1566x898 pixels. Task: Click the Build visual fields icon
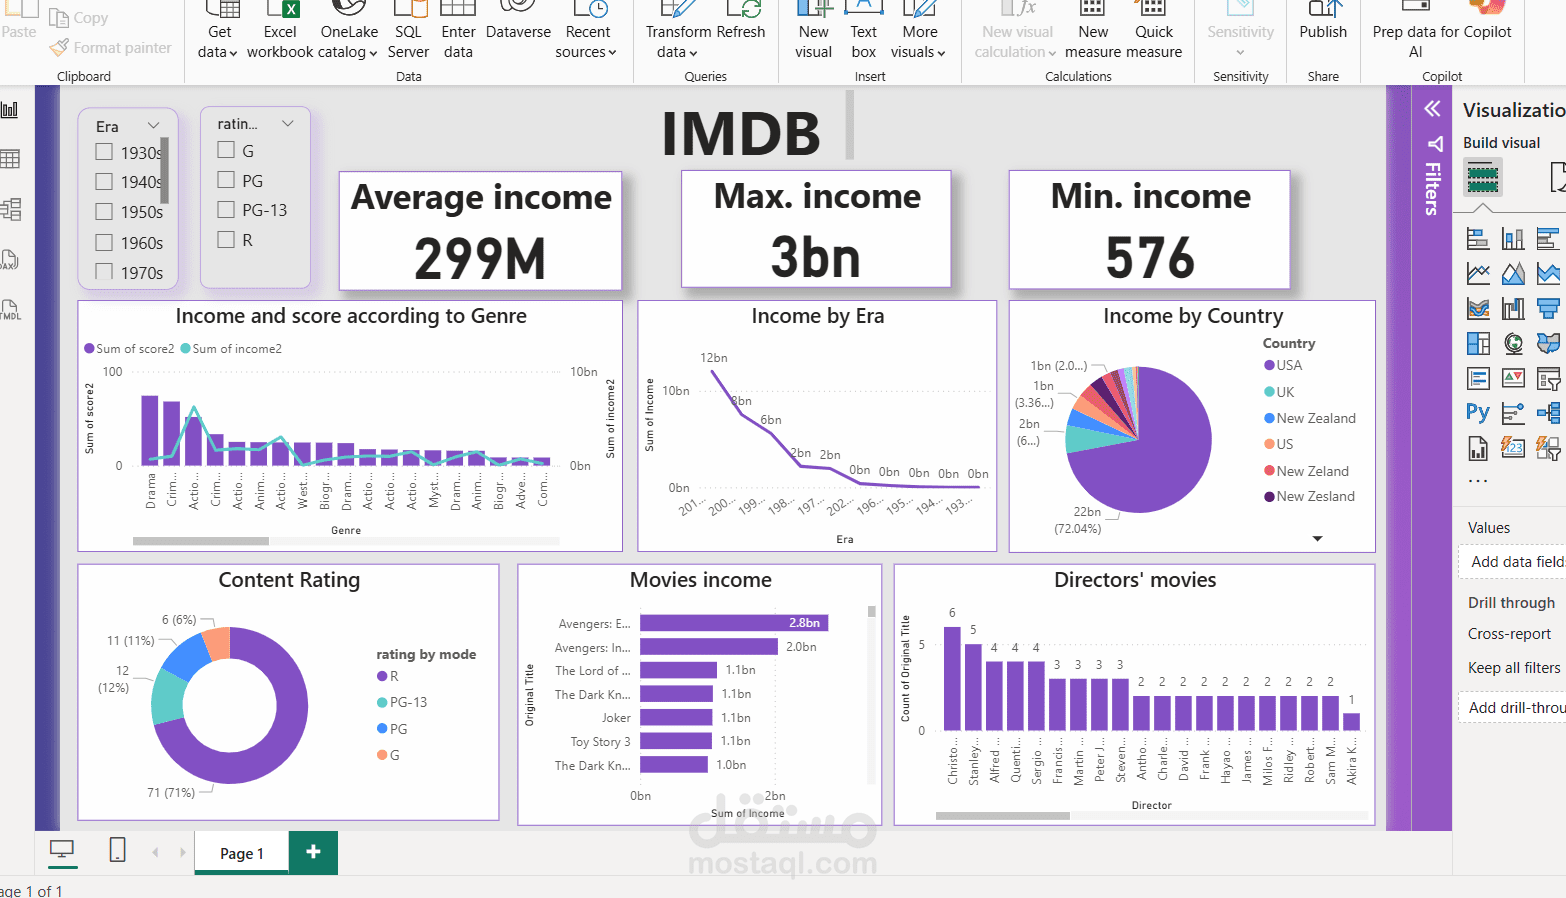(1483, 178)
